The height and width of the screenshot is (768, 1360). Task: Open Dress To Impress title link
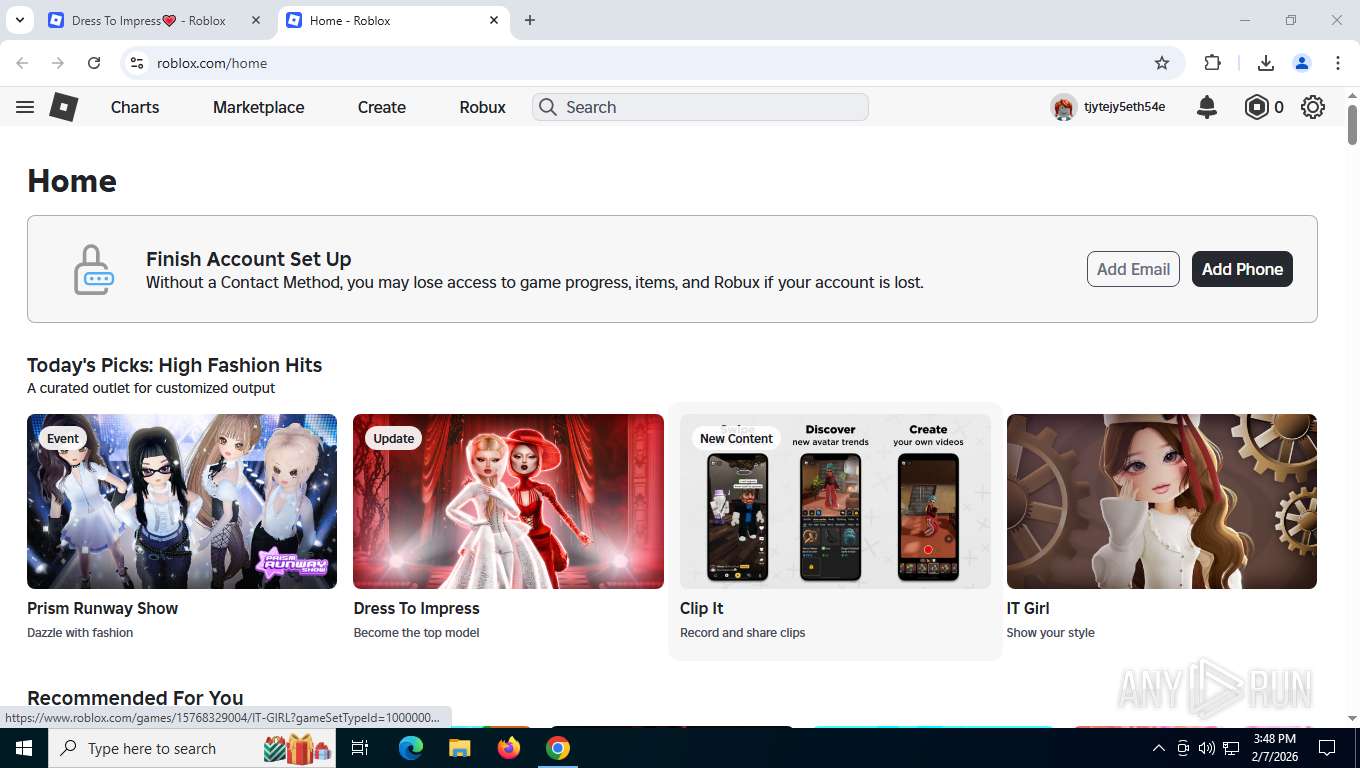(416, 608)
